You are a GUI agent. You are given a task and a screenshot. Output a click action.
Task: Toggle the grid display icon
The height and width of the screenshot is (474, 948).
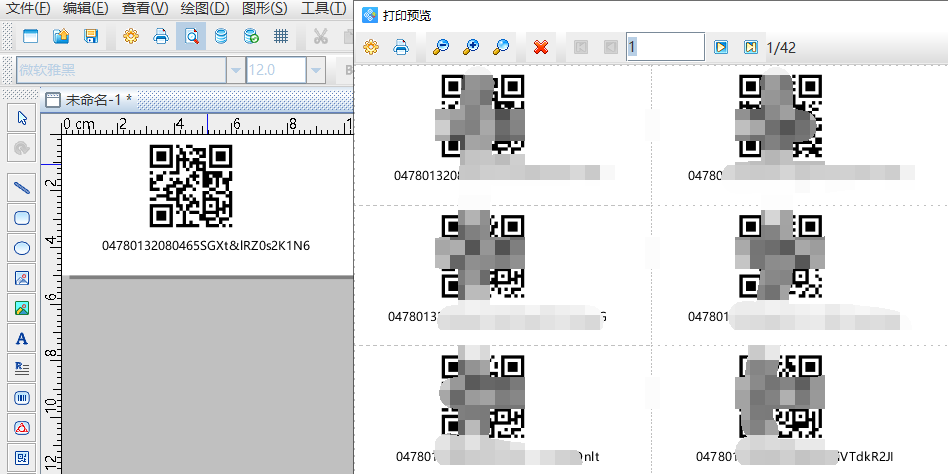pos(281,36)
